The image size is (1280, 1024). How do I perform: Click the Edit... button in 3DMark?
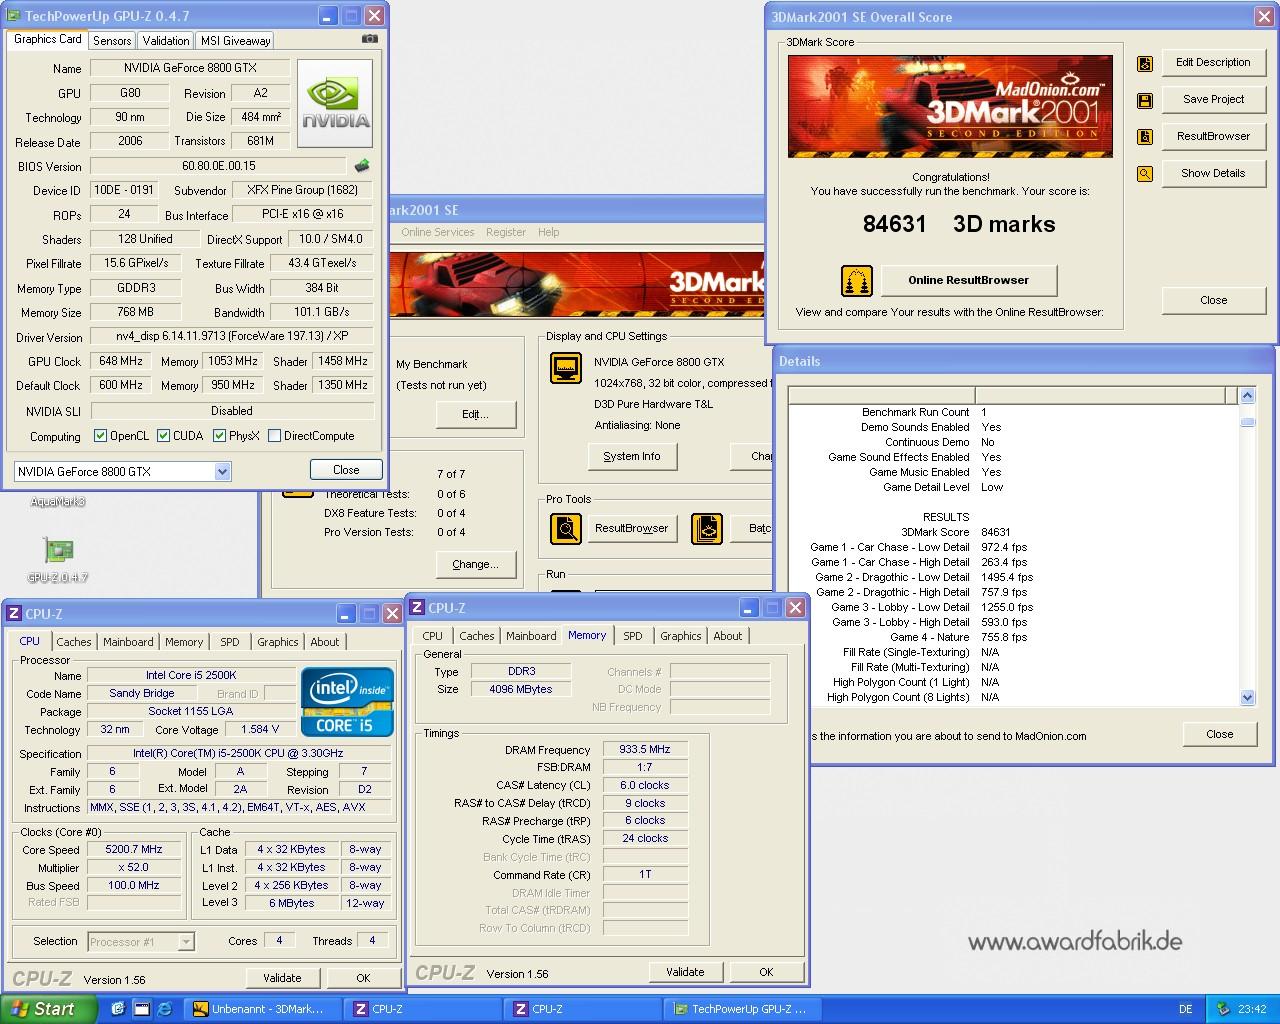click(x=475, y=414)
